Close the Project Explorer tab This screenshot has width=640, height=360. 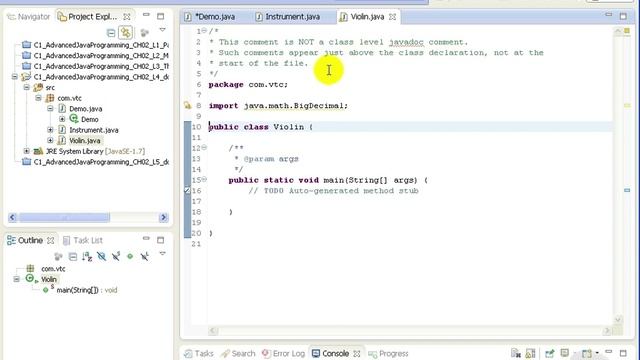[127, 17]
